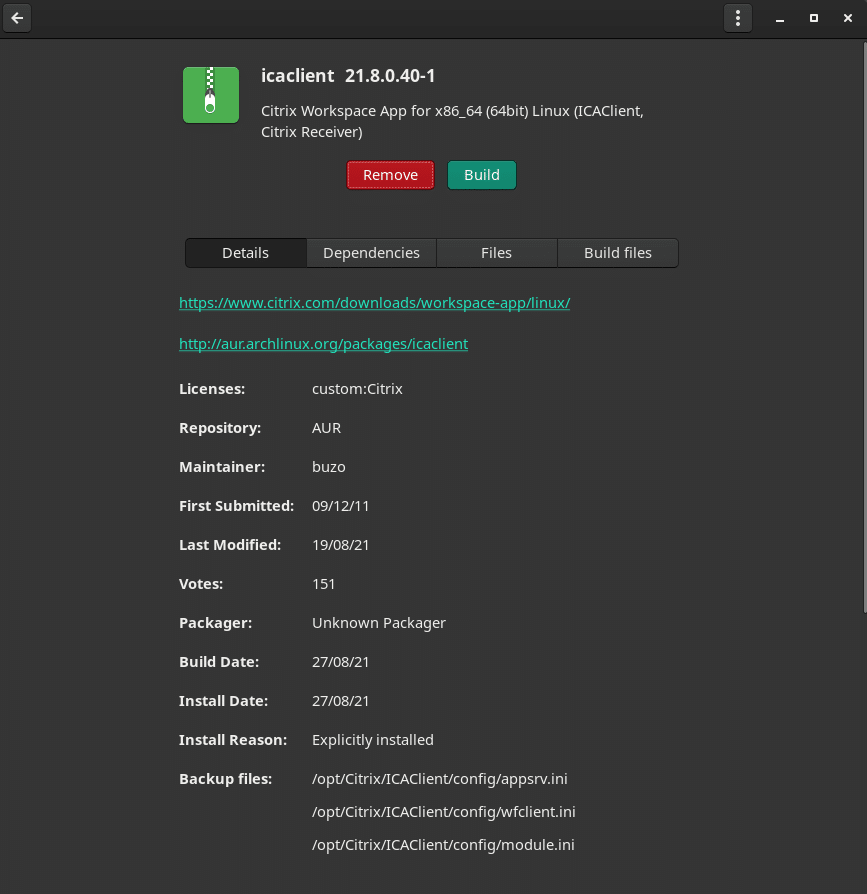Close the package manager window
867x894 pixels.
click(x=848, y=18)
